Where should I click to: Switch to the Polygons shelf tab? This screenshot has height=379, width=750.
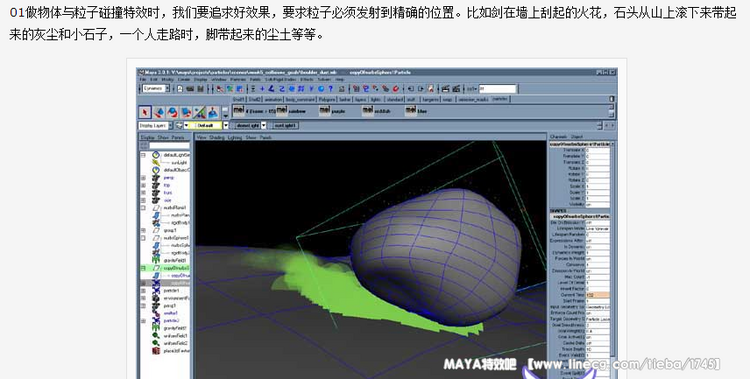(x=328, y=100)
